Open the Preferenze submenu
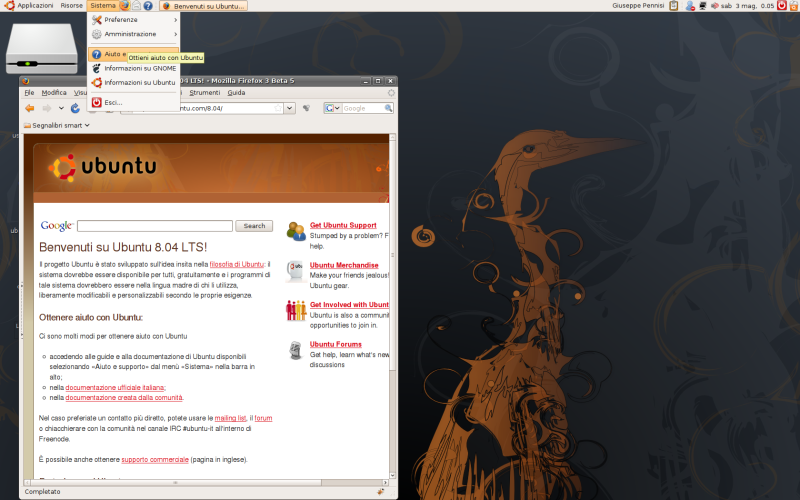This screenshot has width=800, height=500. point(134,19)
